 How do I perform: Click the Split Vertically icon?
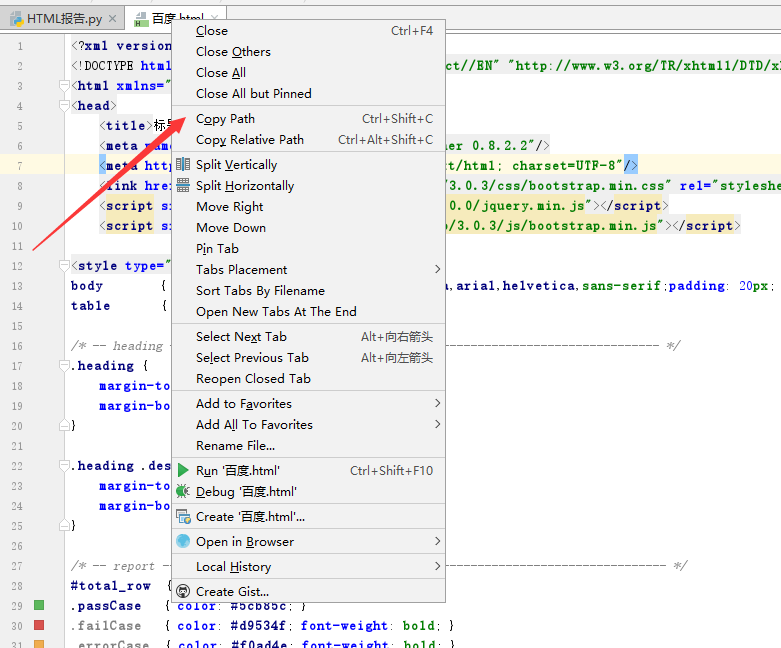[x=183, y=164]
